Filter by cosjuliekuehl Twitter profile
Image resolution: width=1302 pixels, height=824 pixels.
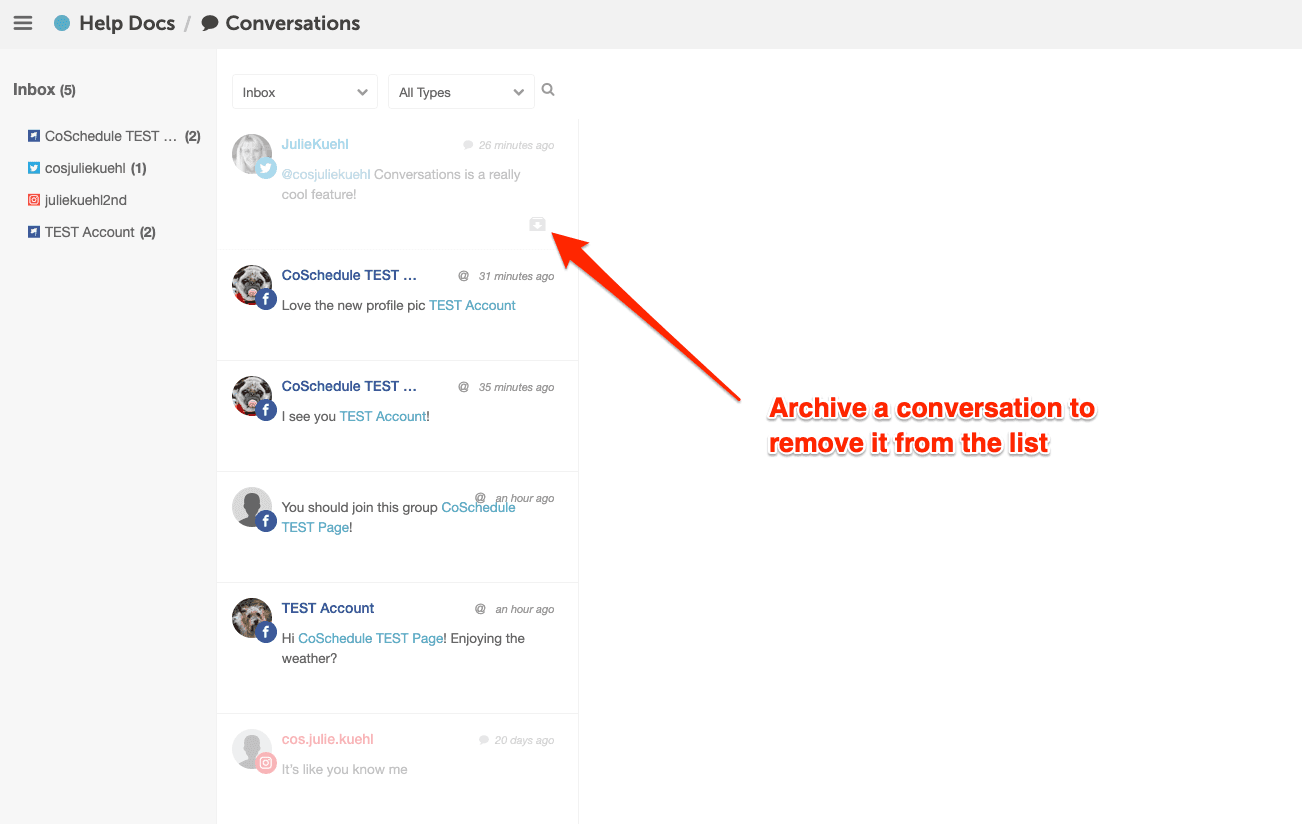[x=87, y=168]
